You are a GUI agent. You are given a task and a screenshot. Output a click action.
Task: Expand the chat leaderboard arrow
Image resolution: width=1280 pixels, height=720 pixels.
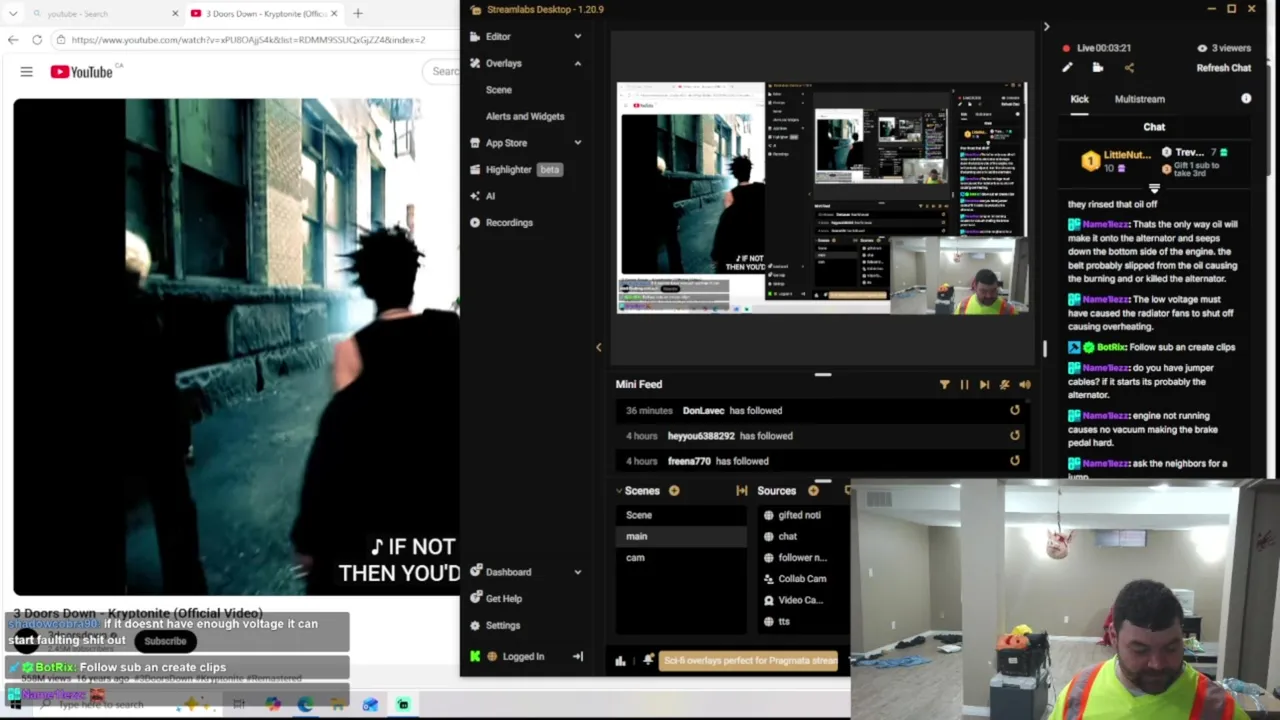point(1154,188)
